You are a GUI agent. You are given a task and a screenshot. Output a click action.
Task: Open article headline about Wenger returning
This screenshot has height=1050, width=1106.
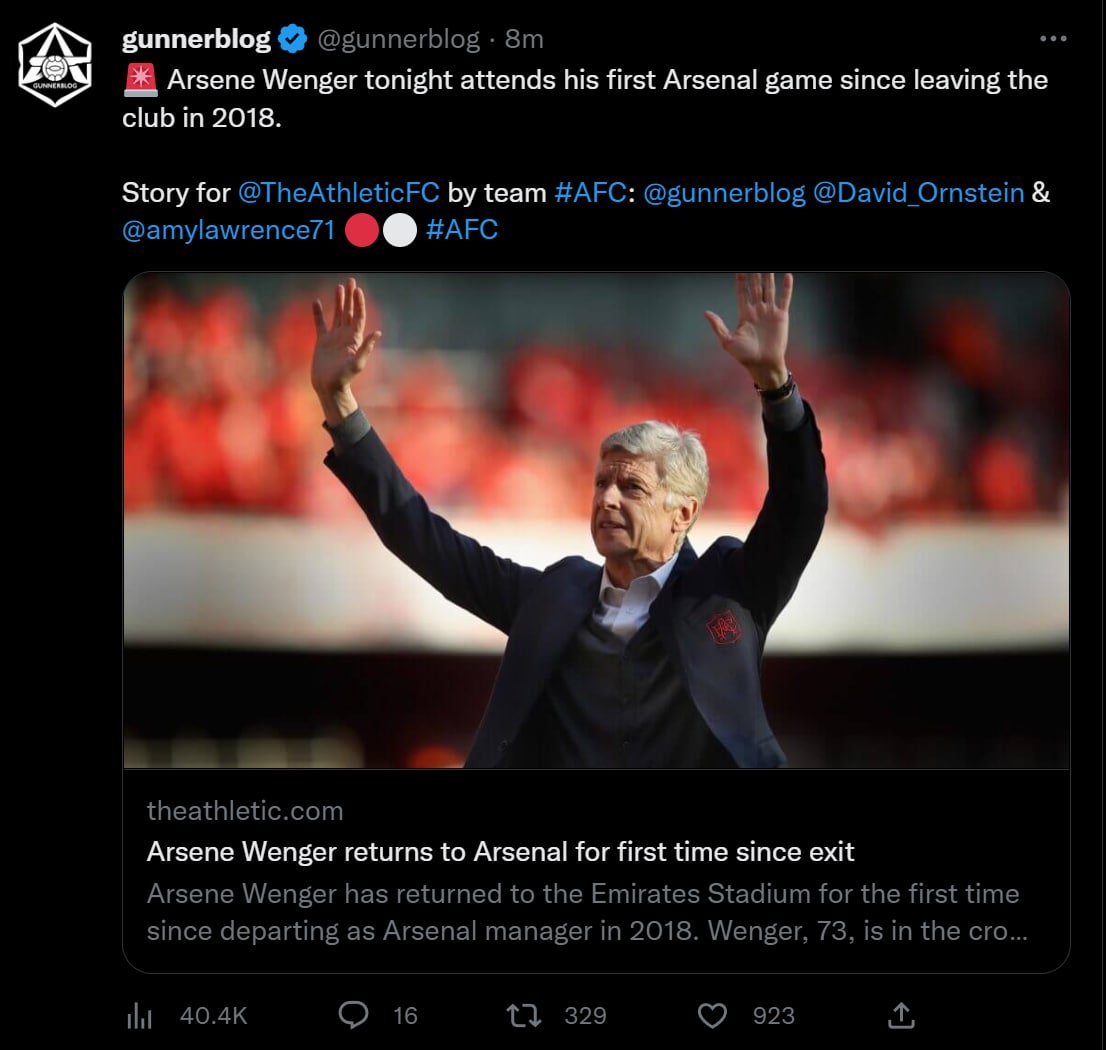[x=500, y=852]
